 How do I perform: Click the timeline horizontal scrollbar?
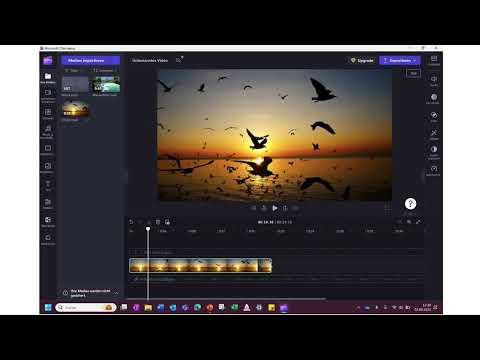[x=227, y=299]
